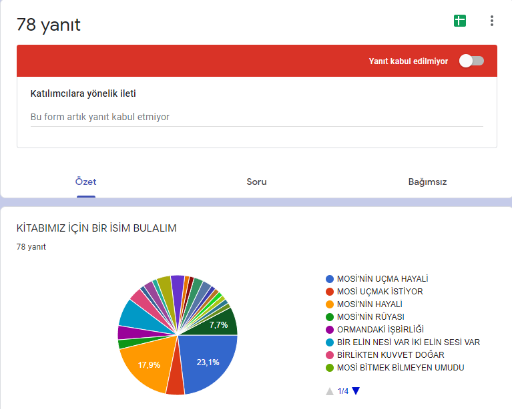Screen dimensions: 512x409
Task: Go to next legend page with down arrow
Action: coord(356,391)
